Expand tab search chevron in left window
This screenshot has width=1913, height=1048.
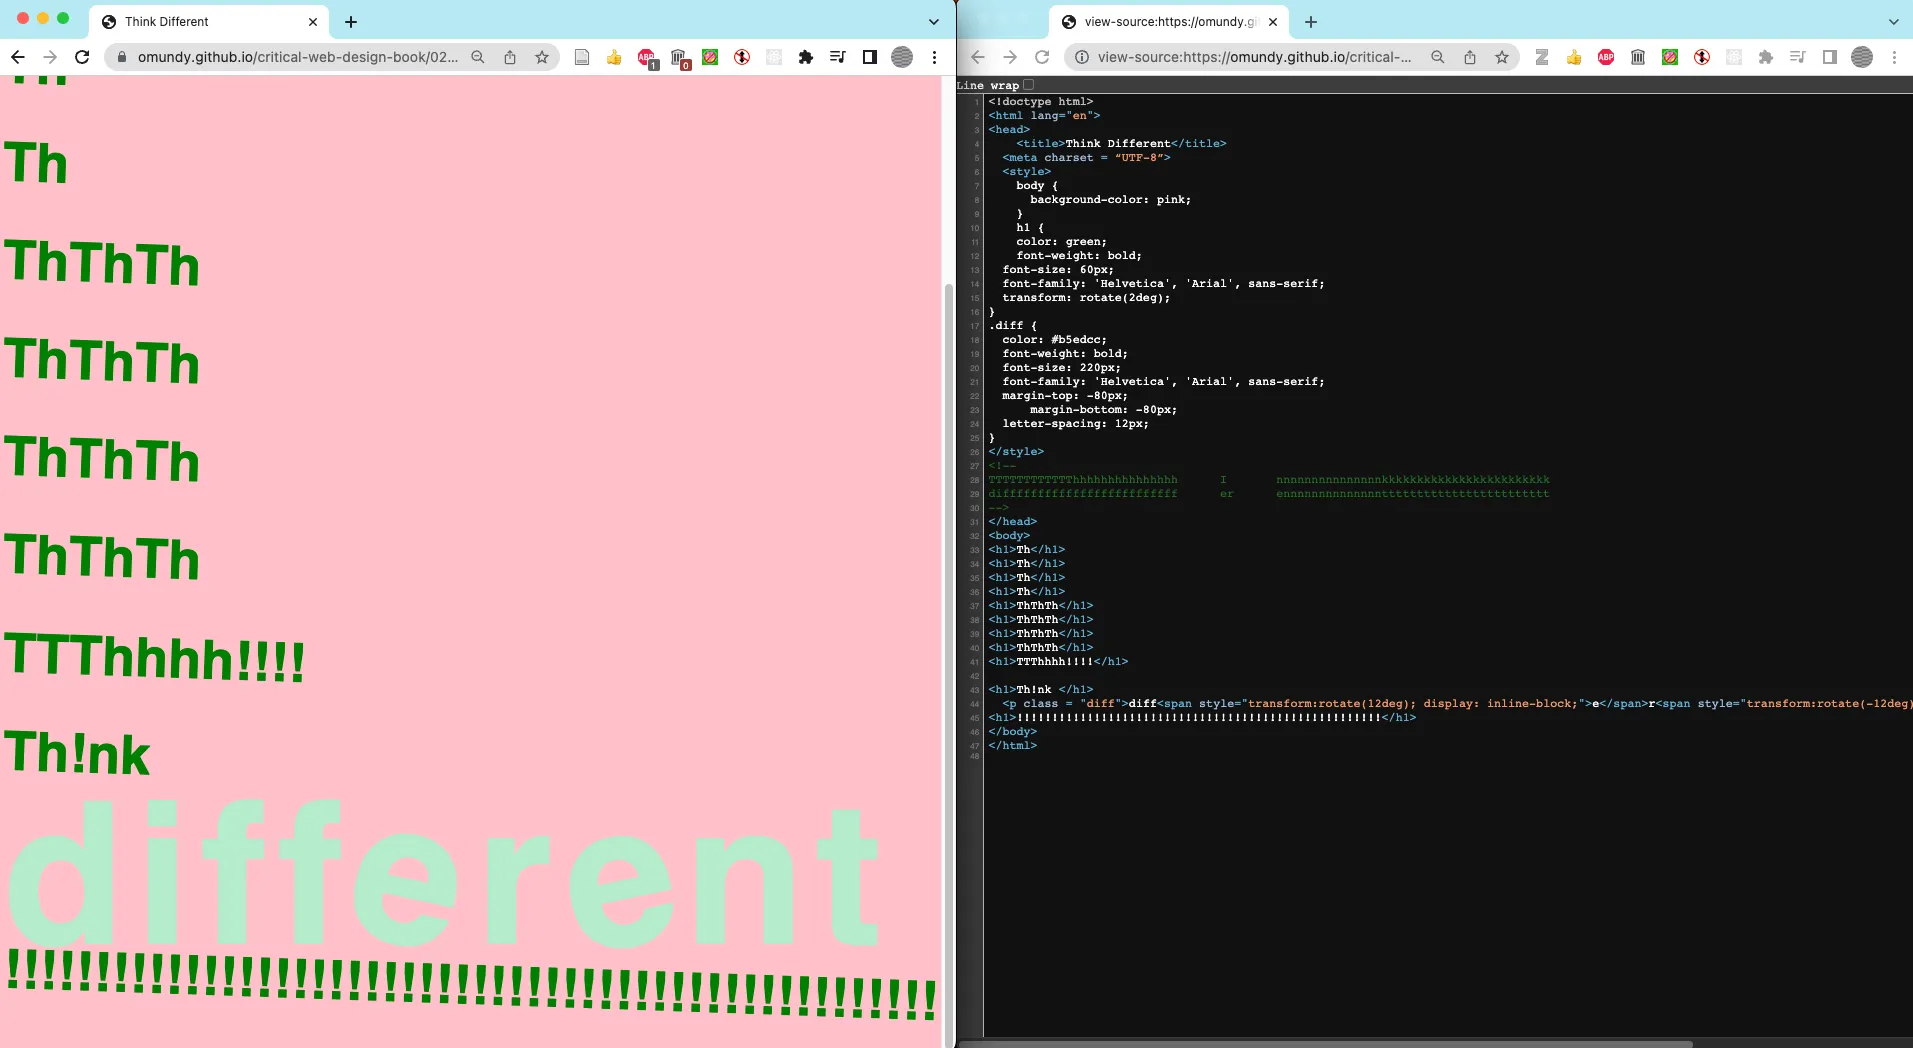click(x=934, y=21)
